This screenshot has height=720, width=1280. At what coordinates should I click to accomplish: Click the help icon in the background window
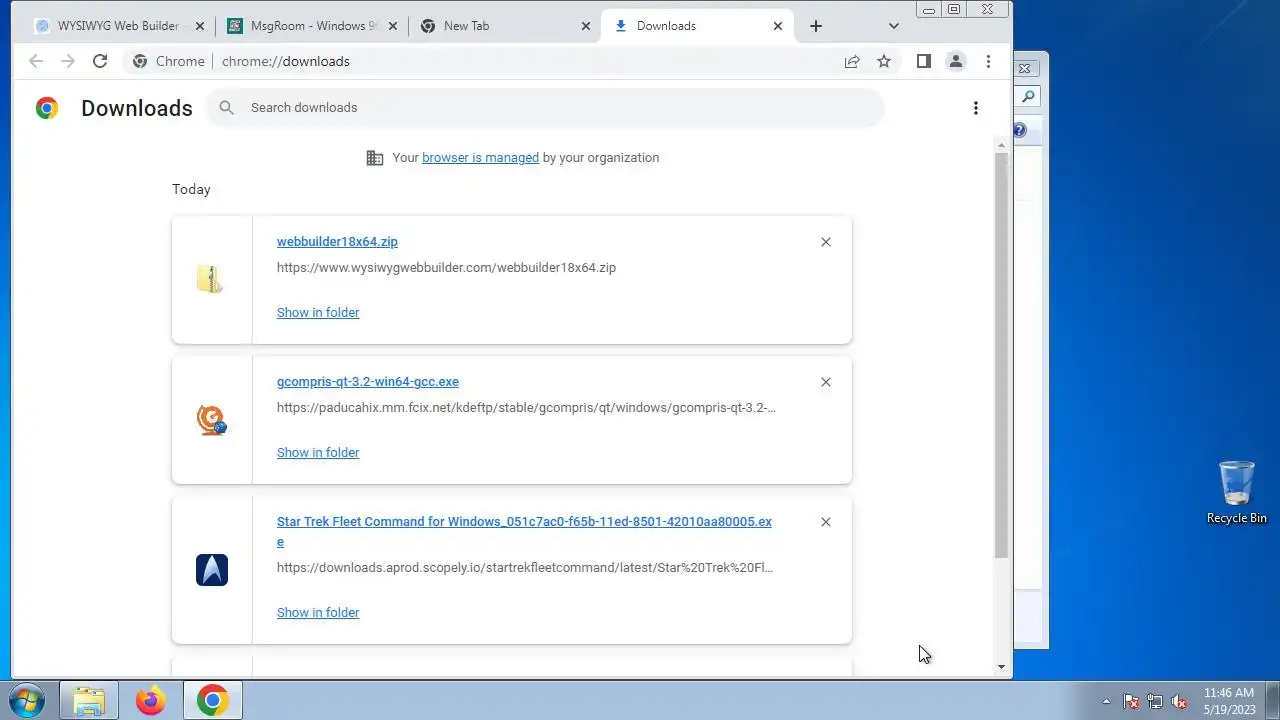pos(1019,131)
